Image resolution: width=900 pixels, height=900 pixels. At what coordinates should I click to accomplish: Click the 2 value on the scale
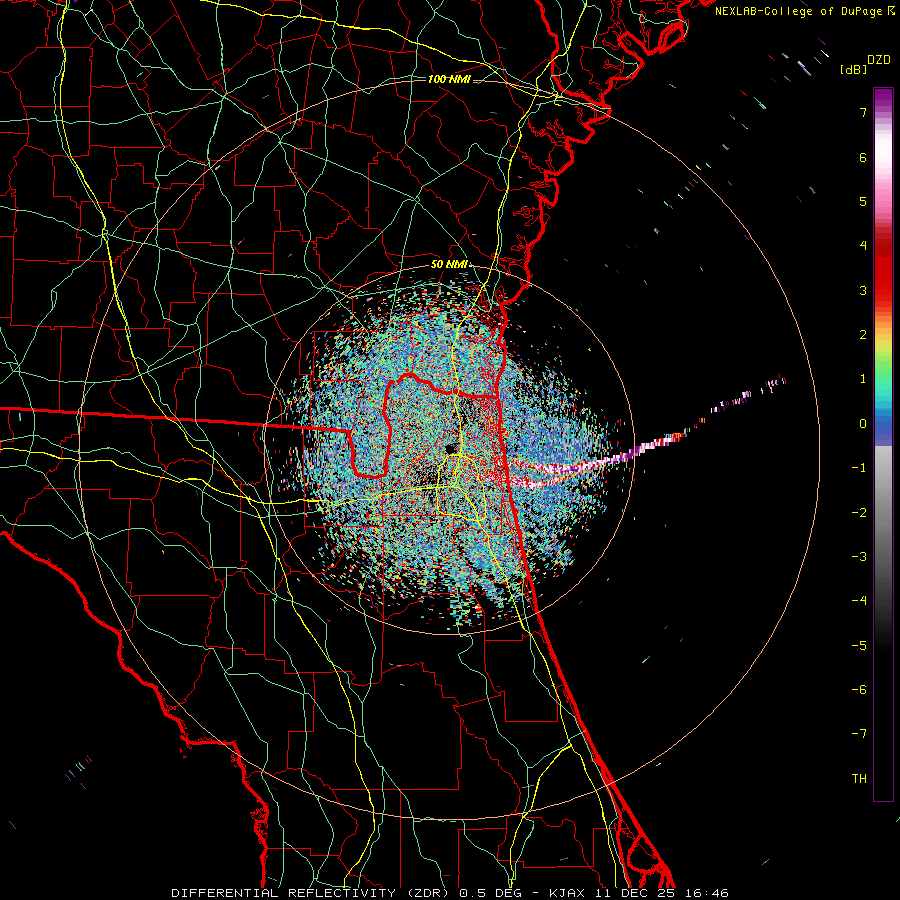pos(863,335)
